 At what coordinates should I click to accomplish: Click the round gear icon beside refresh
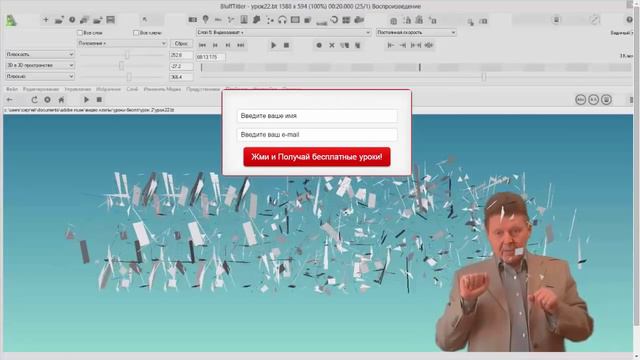[x=47, y=100]
